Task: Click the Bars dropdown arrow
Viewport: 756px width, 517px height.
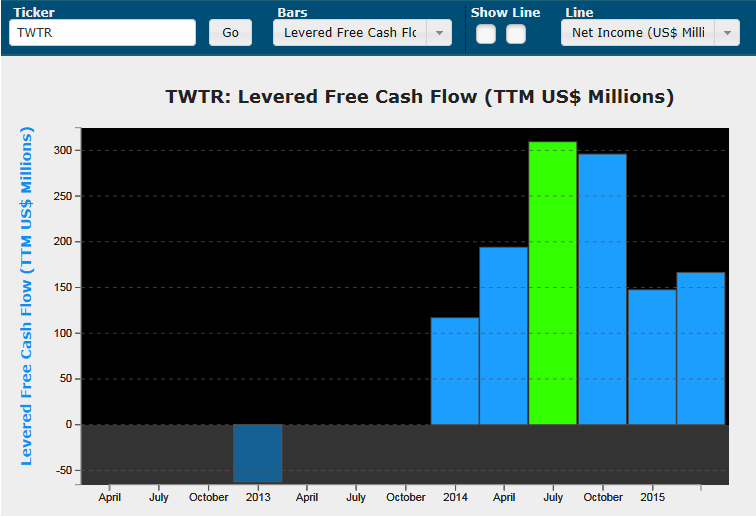Action: [x=439, y=33]
